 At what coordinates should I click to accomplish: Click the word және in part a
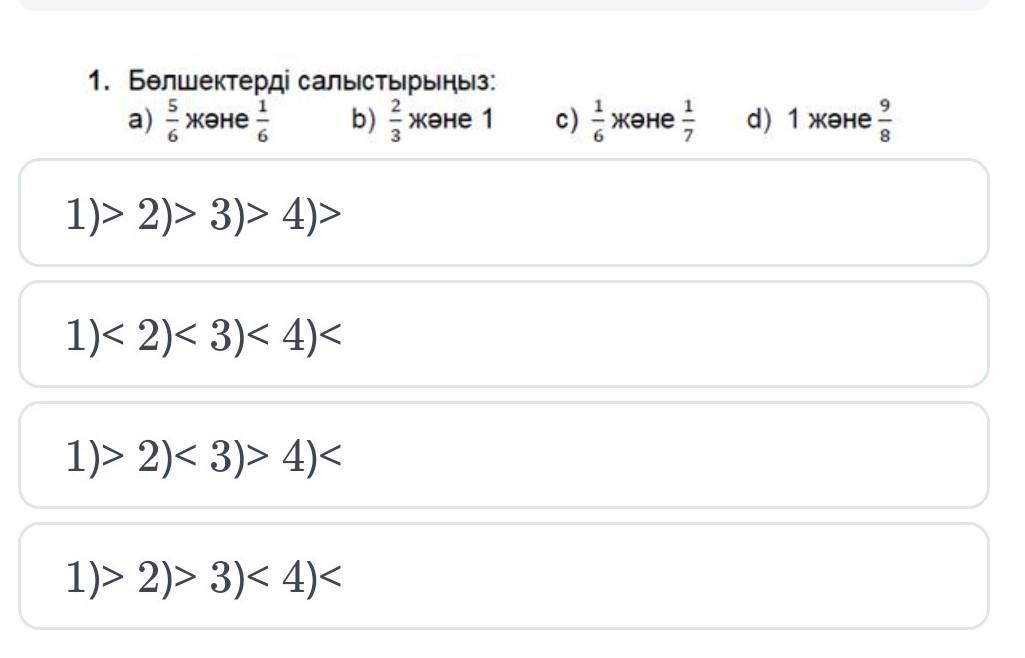pyautogui.click(x=218, y=120)
